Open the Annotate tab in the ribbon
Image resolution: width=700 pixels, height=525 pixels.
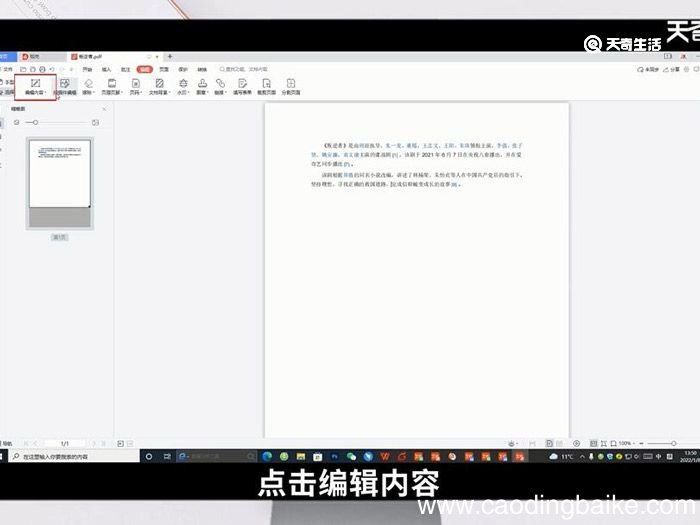click(125, 69)
